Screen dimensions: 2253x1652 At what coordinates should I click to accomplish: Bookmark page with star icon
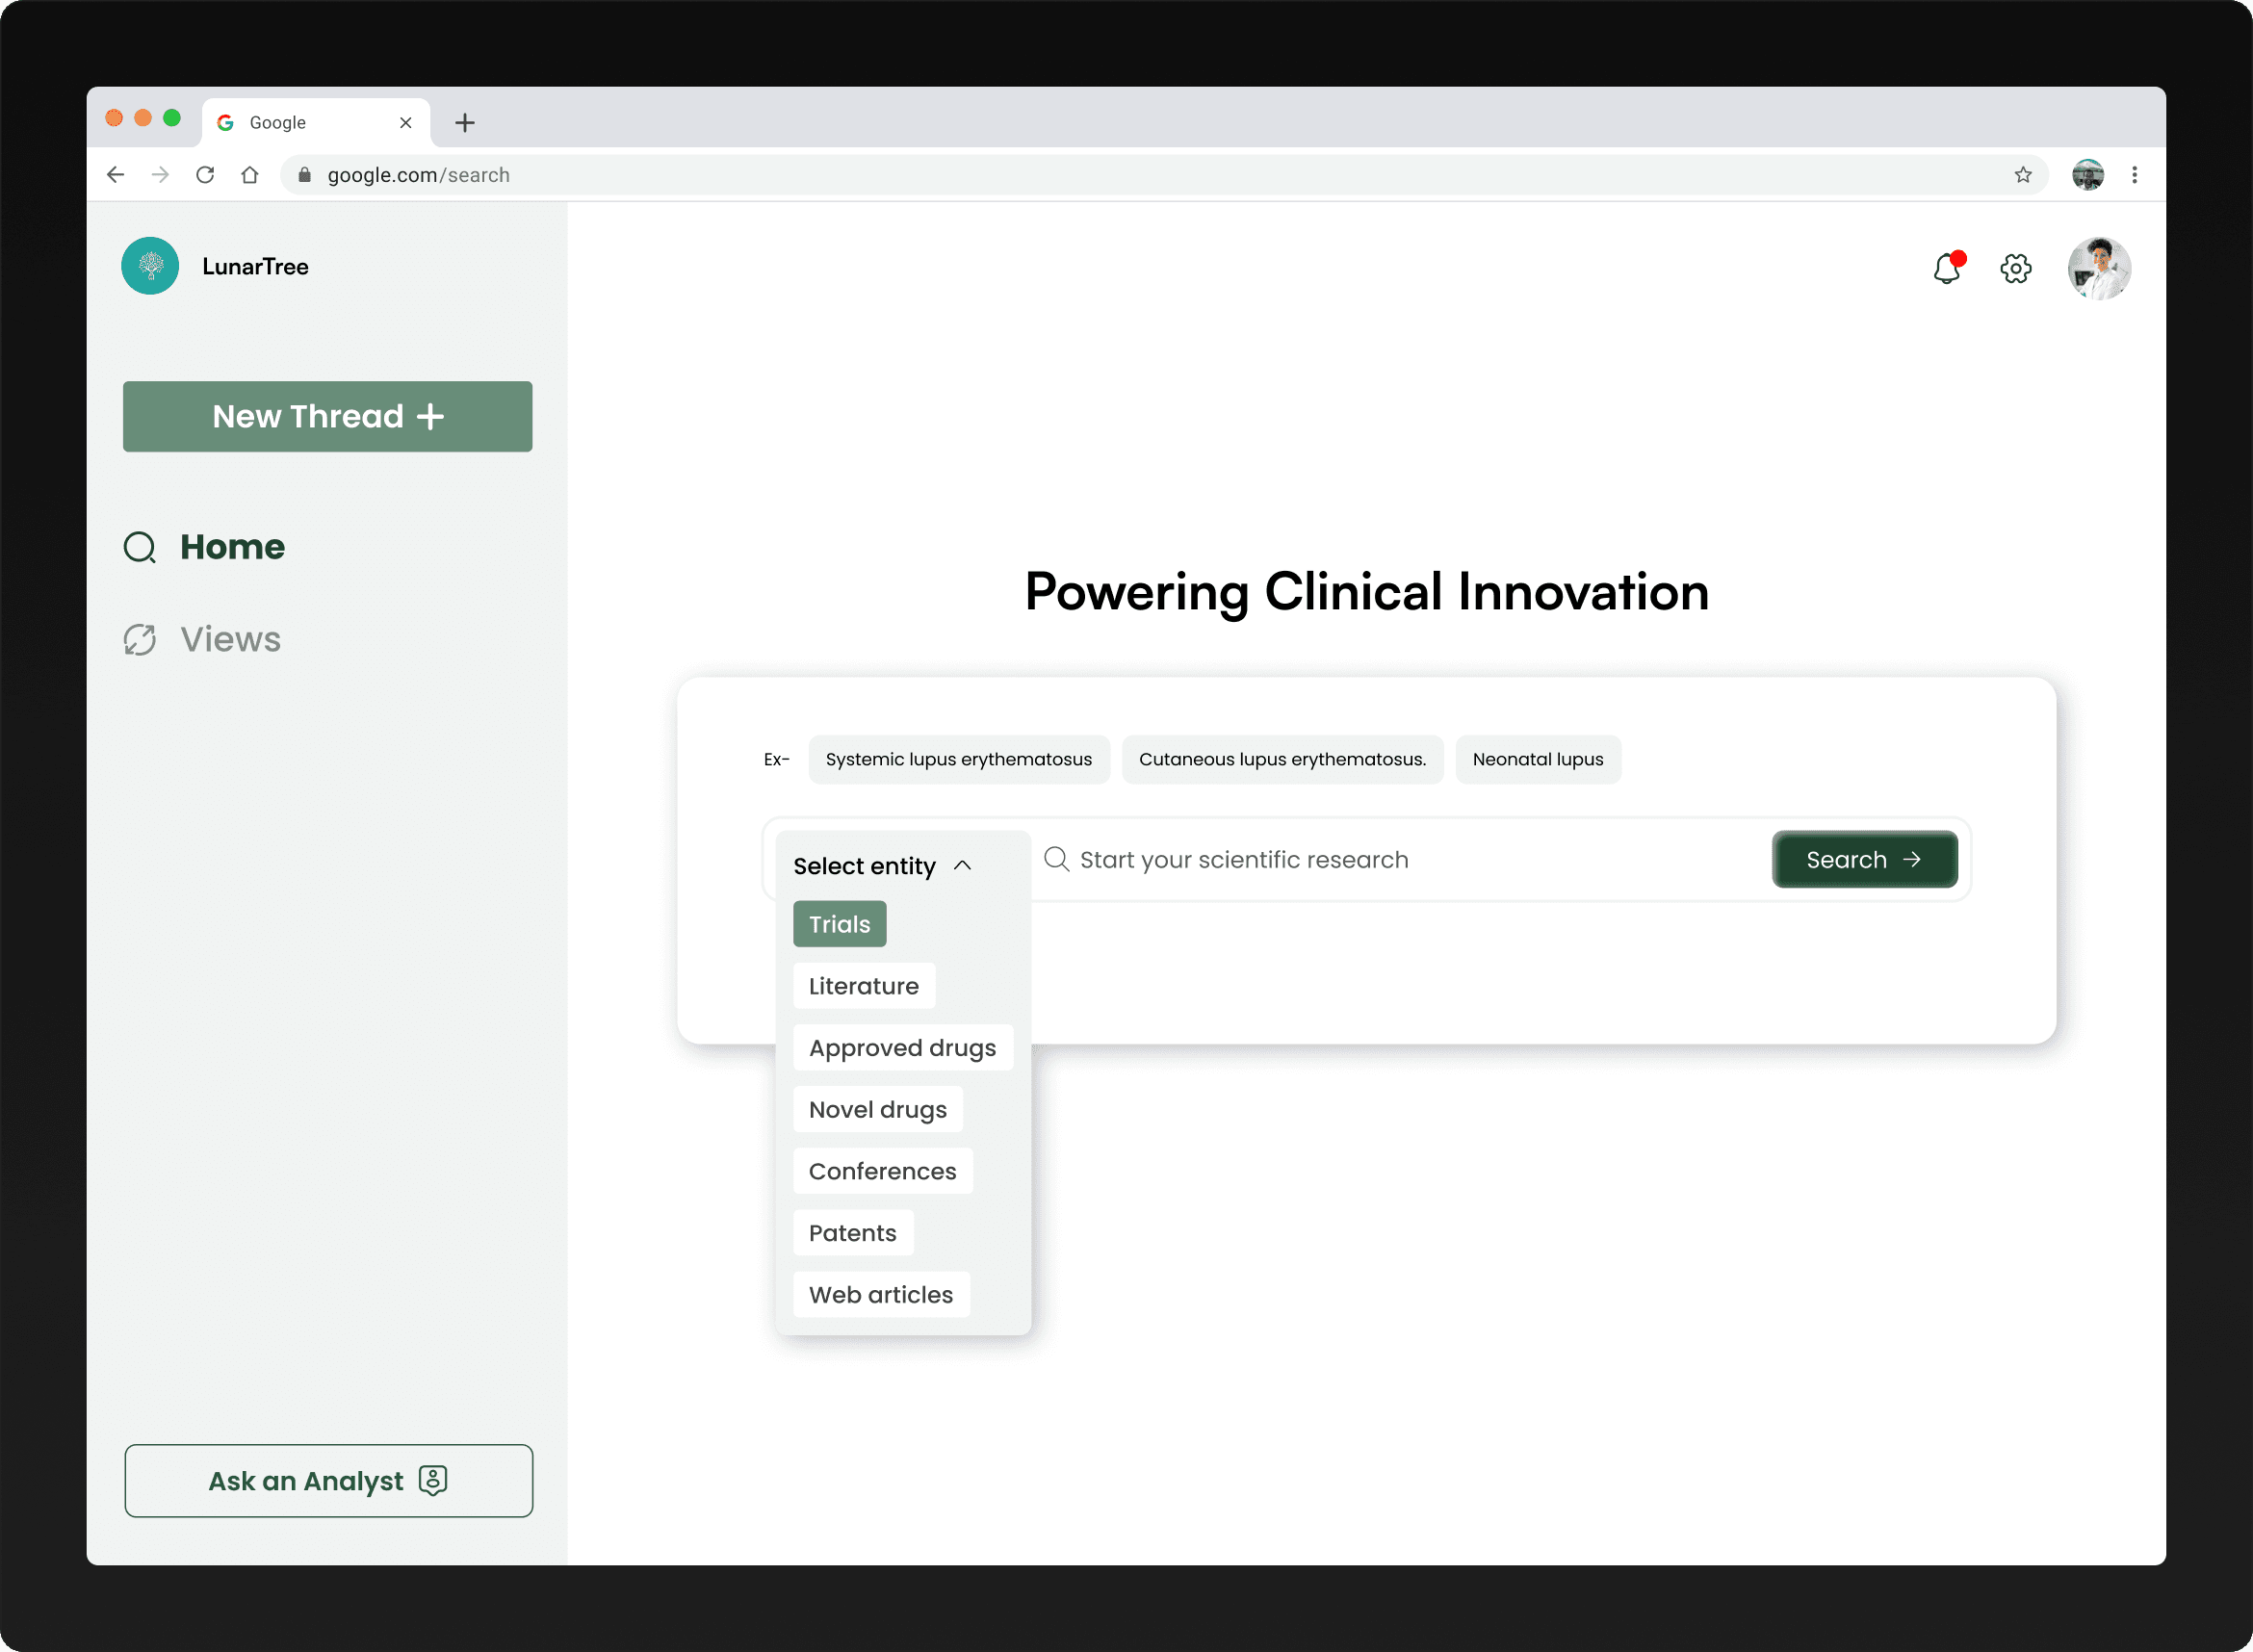tap(2022, 175)
